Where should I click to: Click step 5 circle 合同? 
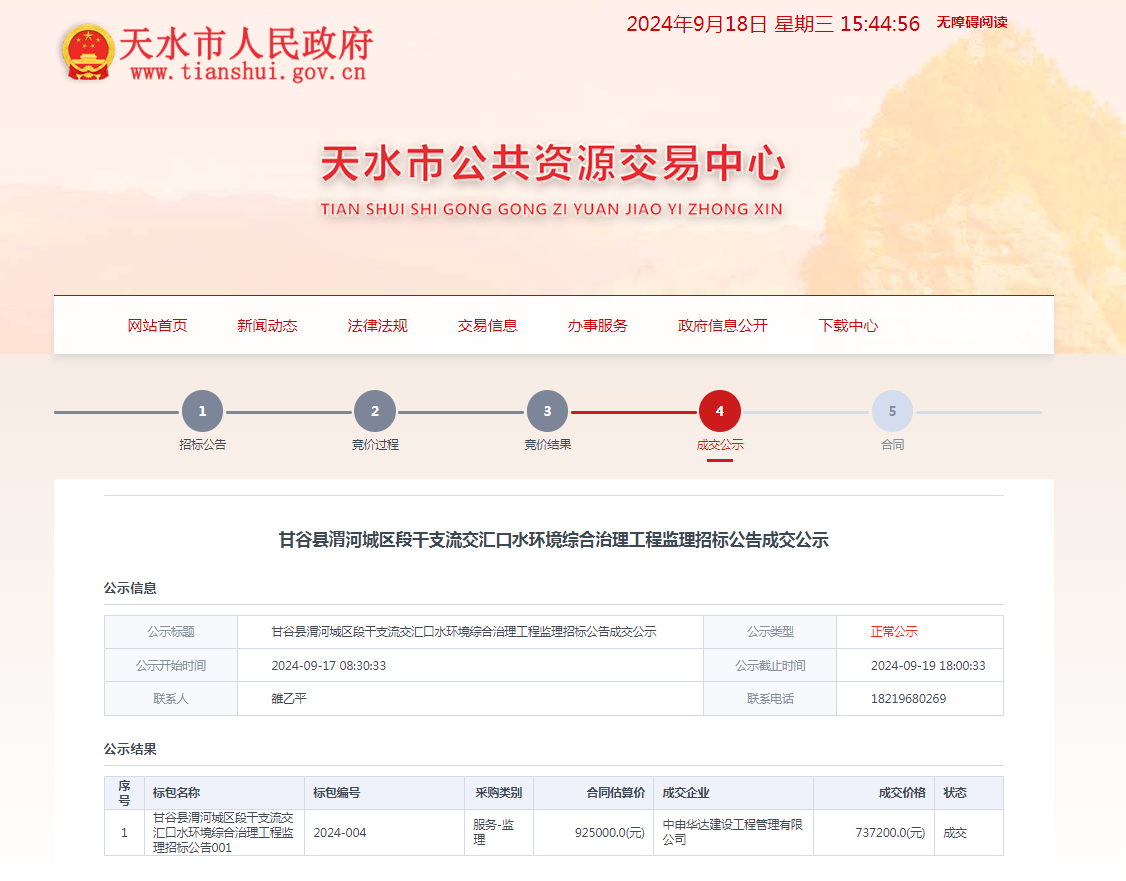pyautogui.click(x=892, y=411)
